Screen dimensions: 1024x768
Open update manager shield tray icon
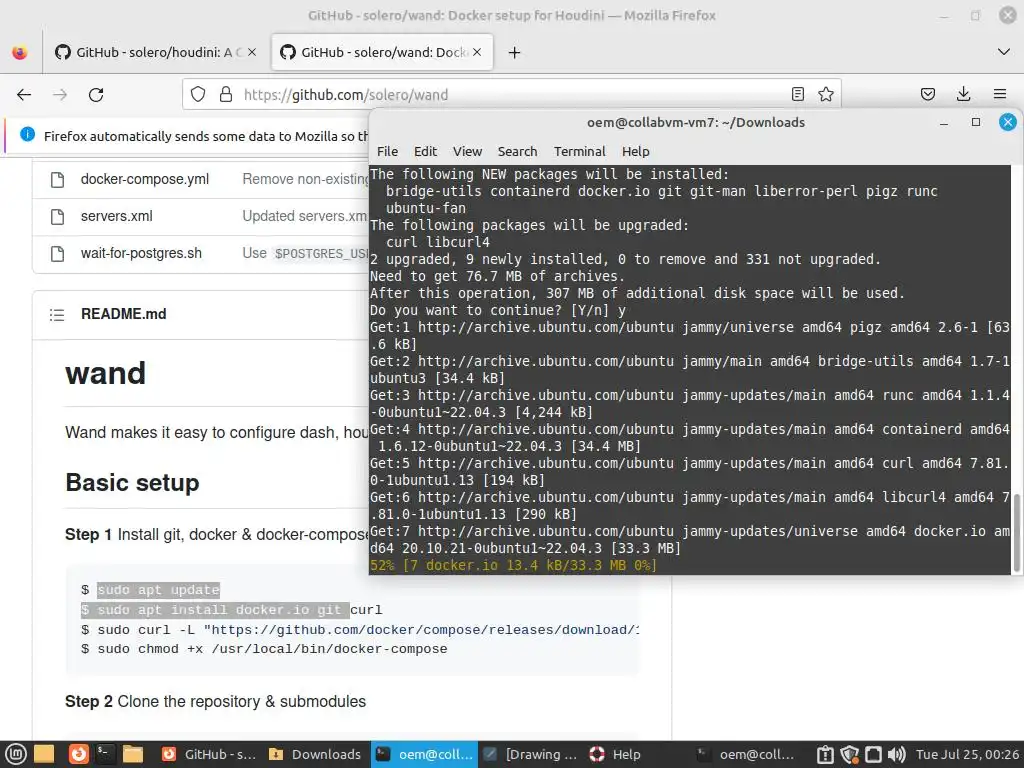[x=850, y=754]
